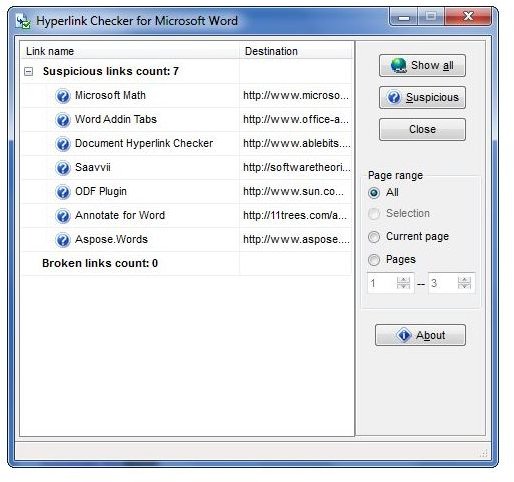Click the question icon beside Word Addin Tabs

63,120
